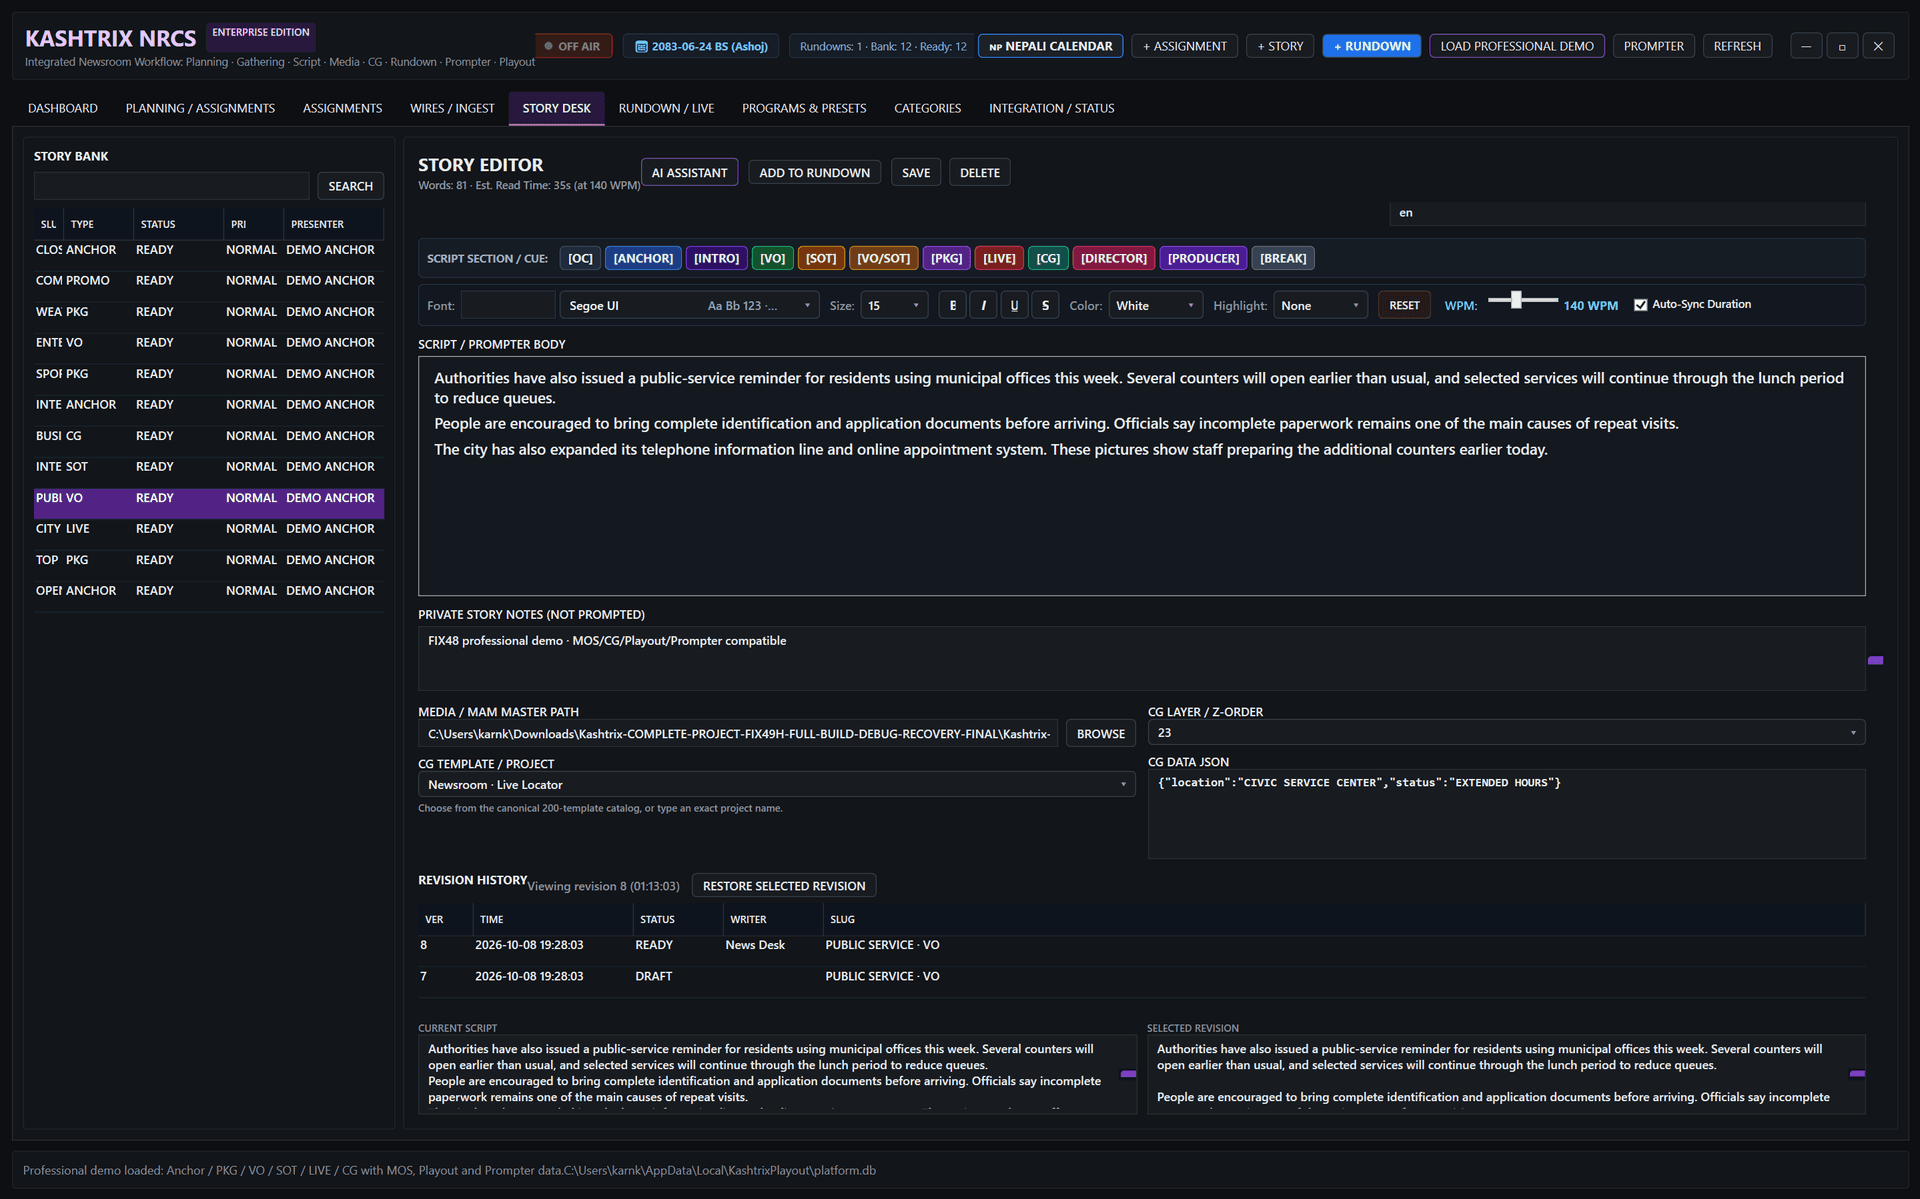The image size is (1920, 1199).
Task: Browse for media master path
Action: click(x=1101, y=734)
